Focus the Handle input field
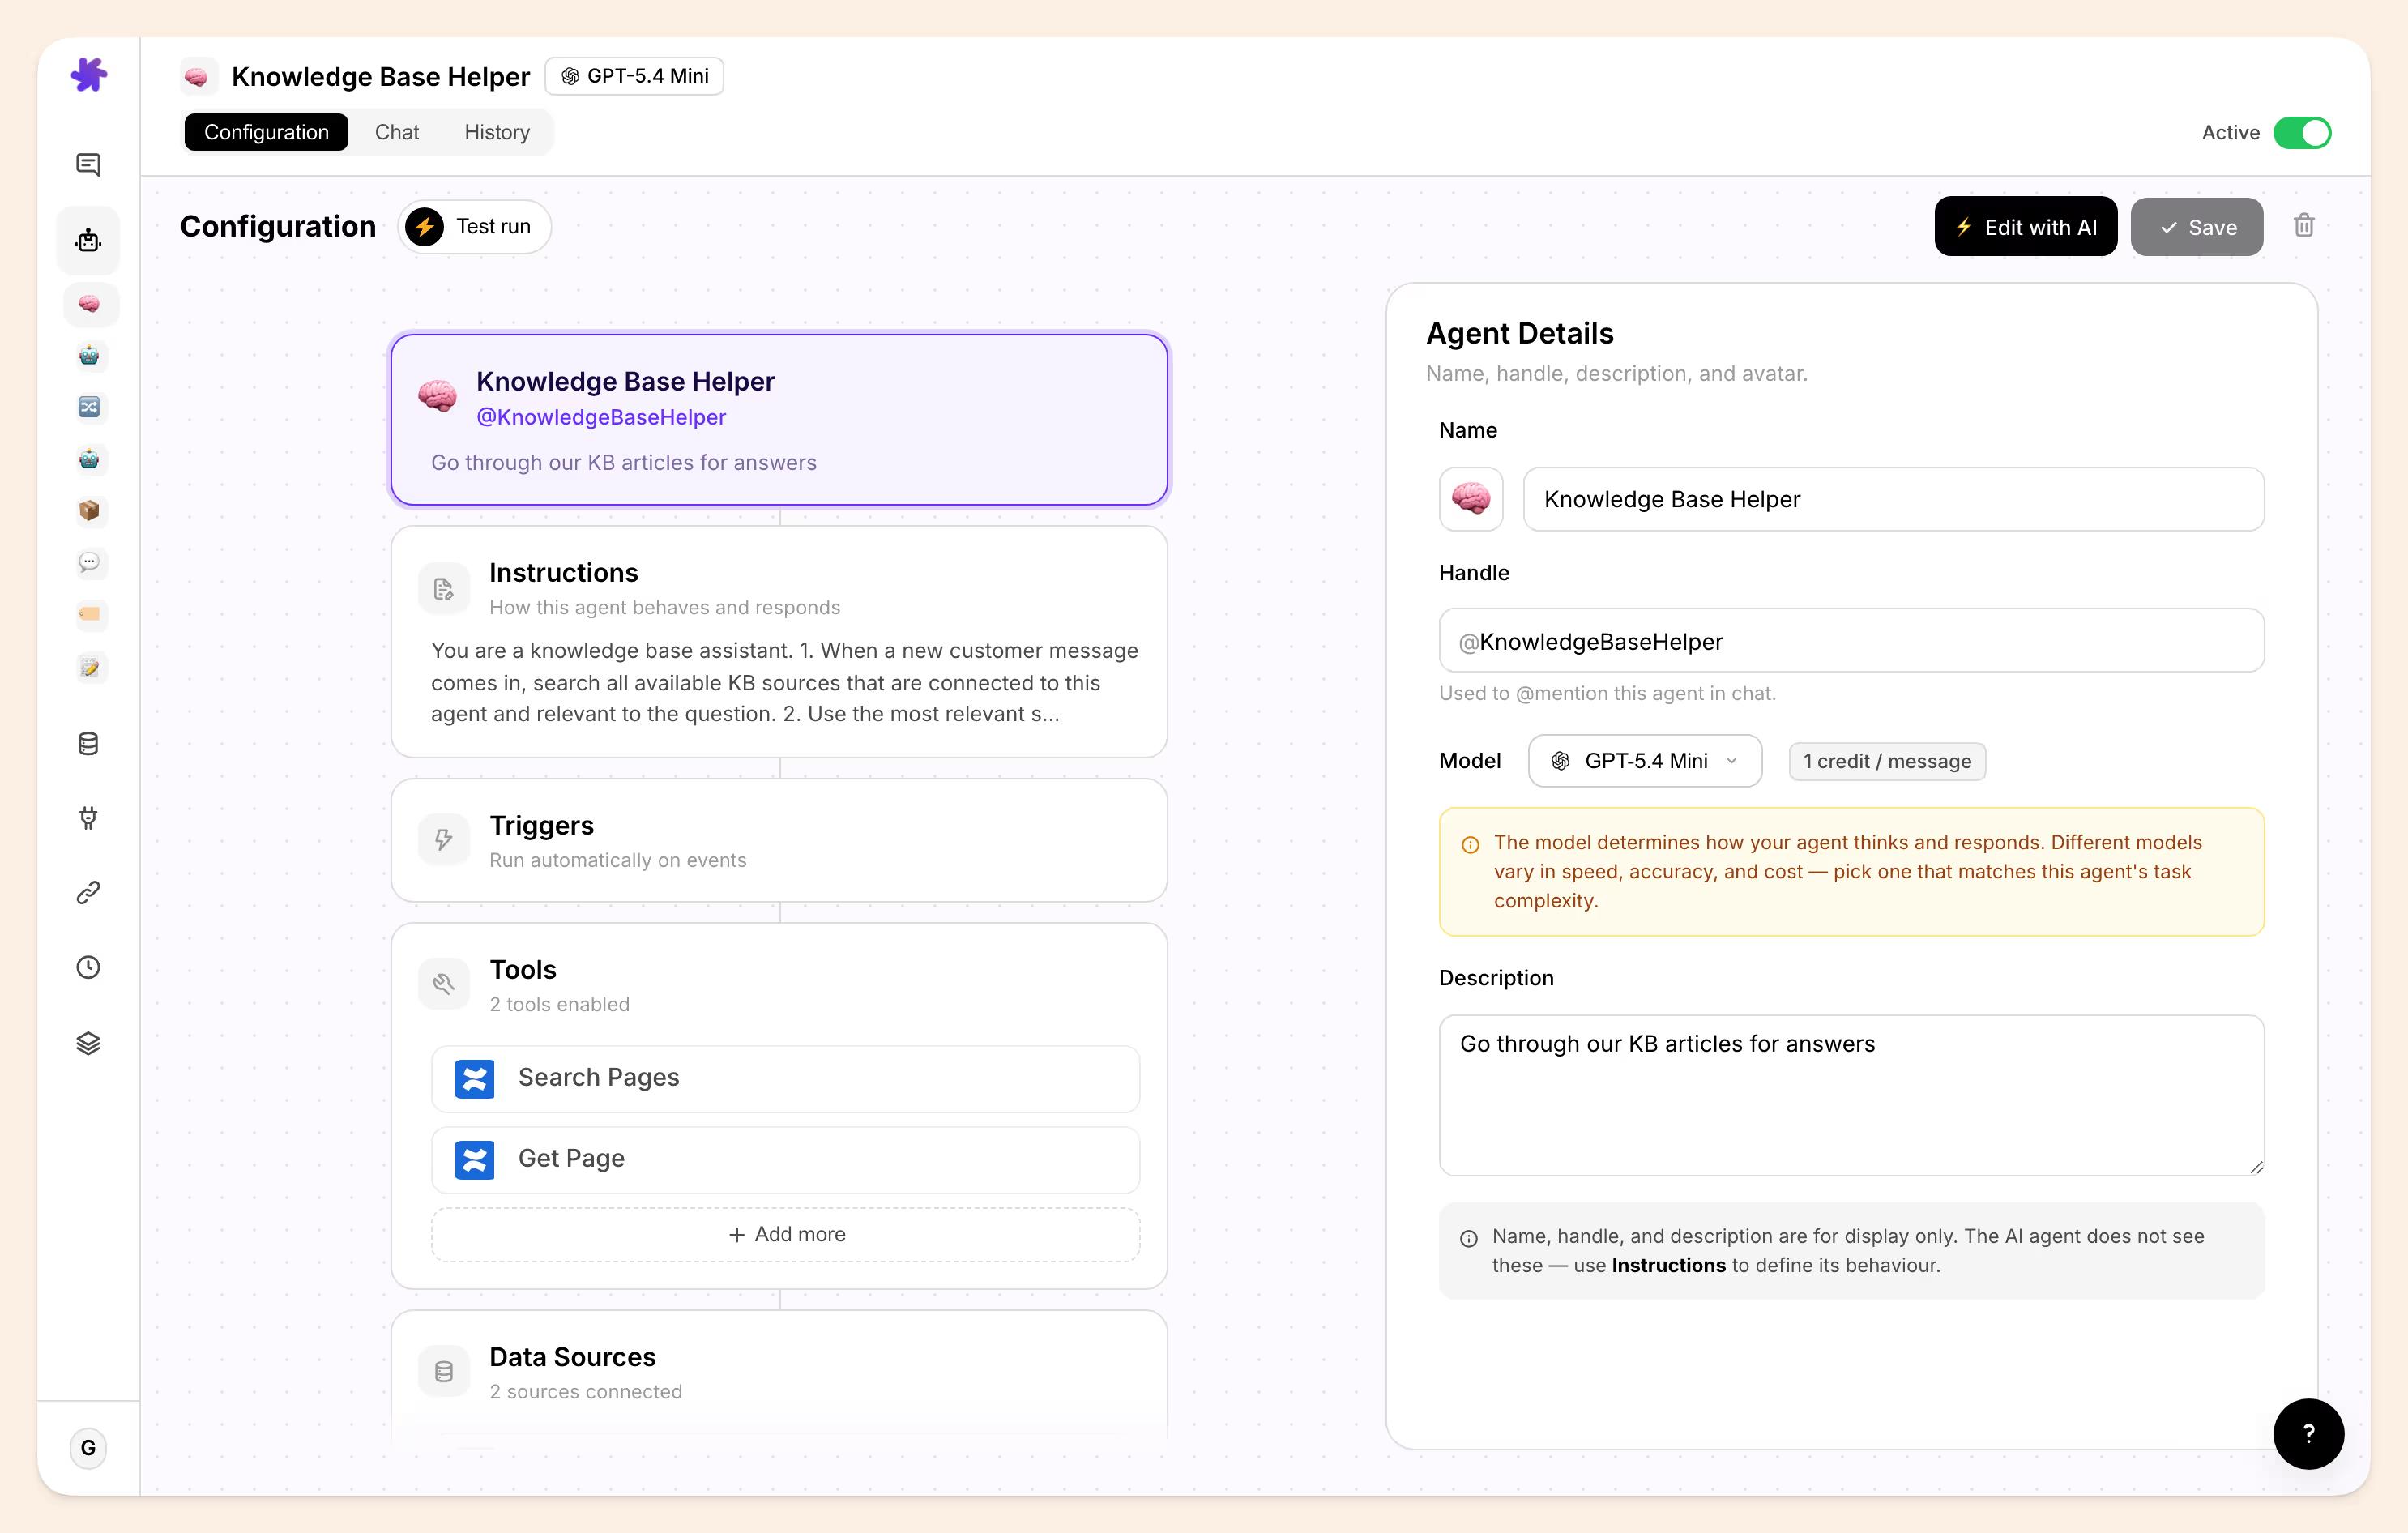This screenshot has height=1533, width=2408. (1851, 641)
